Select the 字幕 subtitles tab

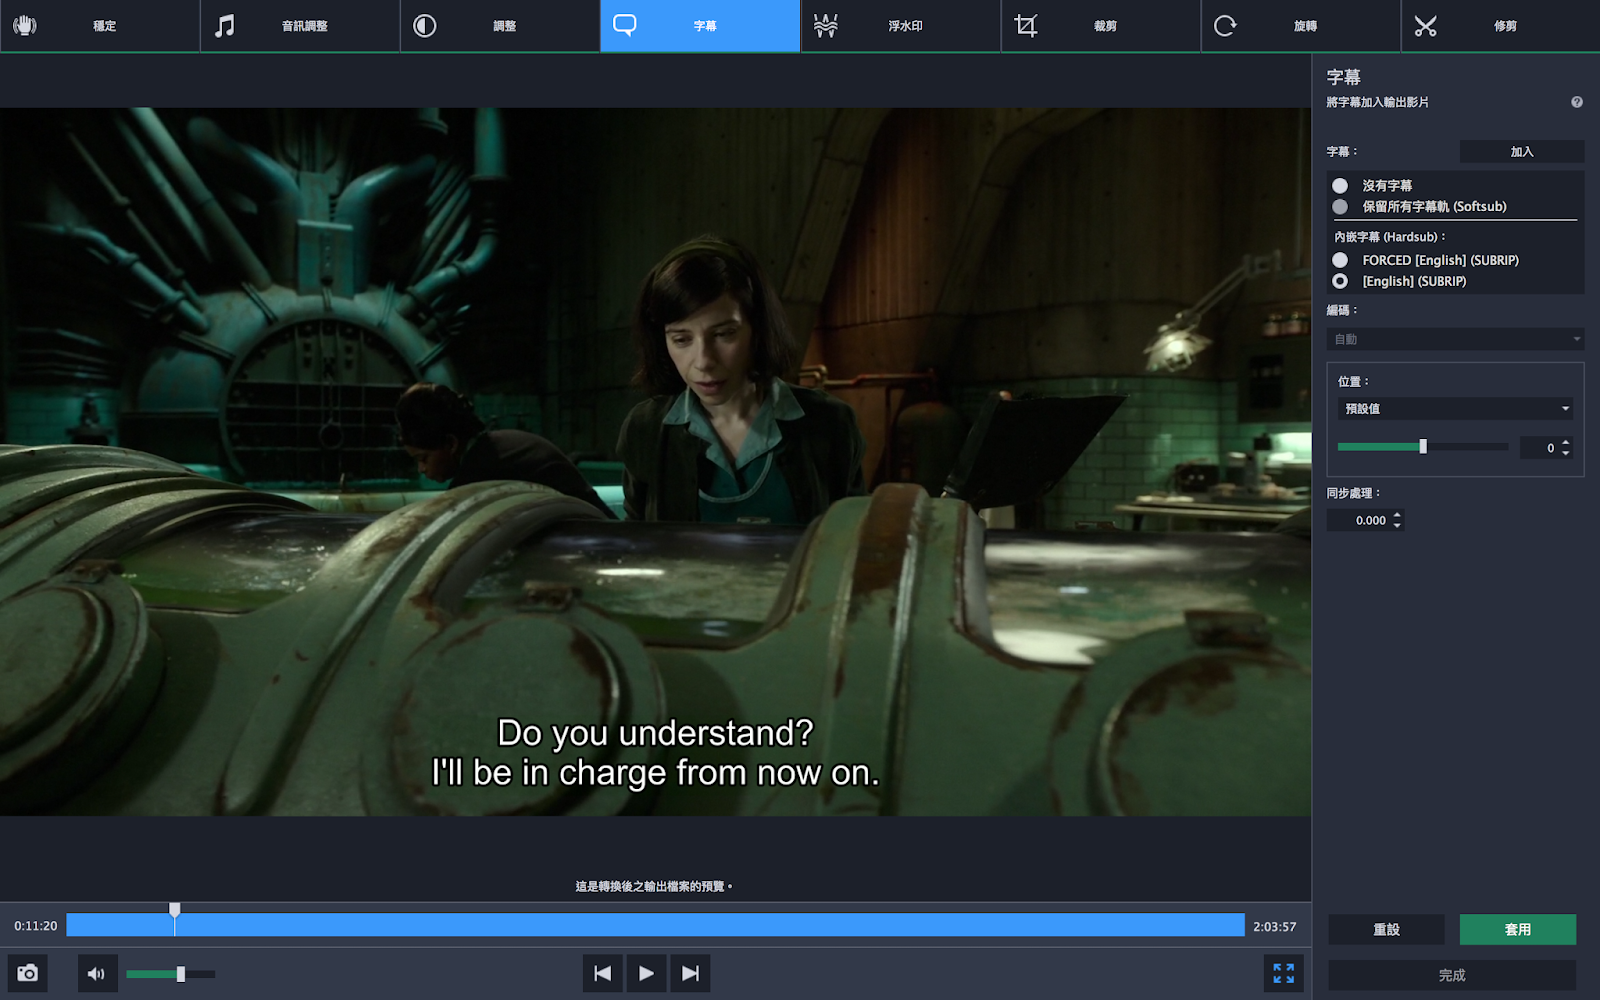(700, 26)
